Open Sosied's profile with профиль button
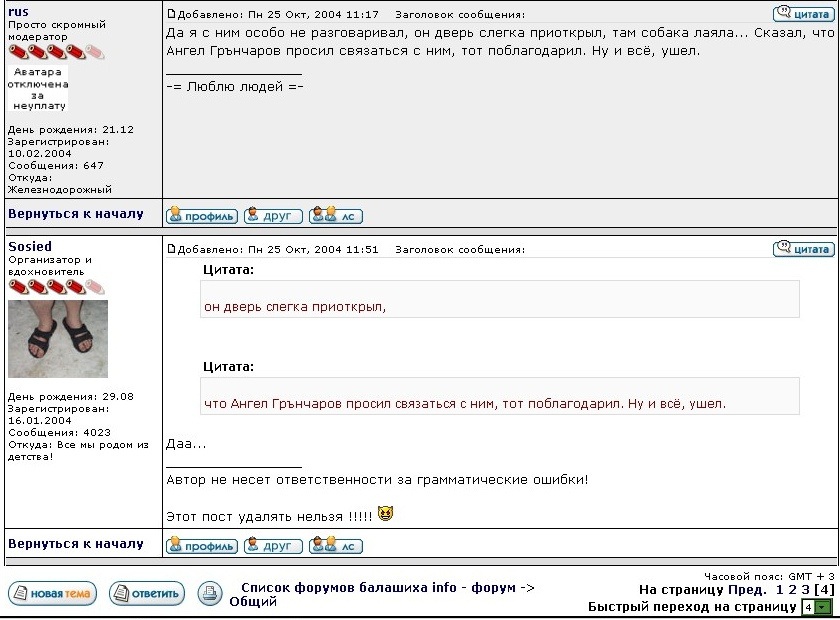The height and width of the screenshot is (620, 840). tap(201, 546)
